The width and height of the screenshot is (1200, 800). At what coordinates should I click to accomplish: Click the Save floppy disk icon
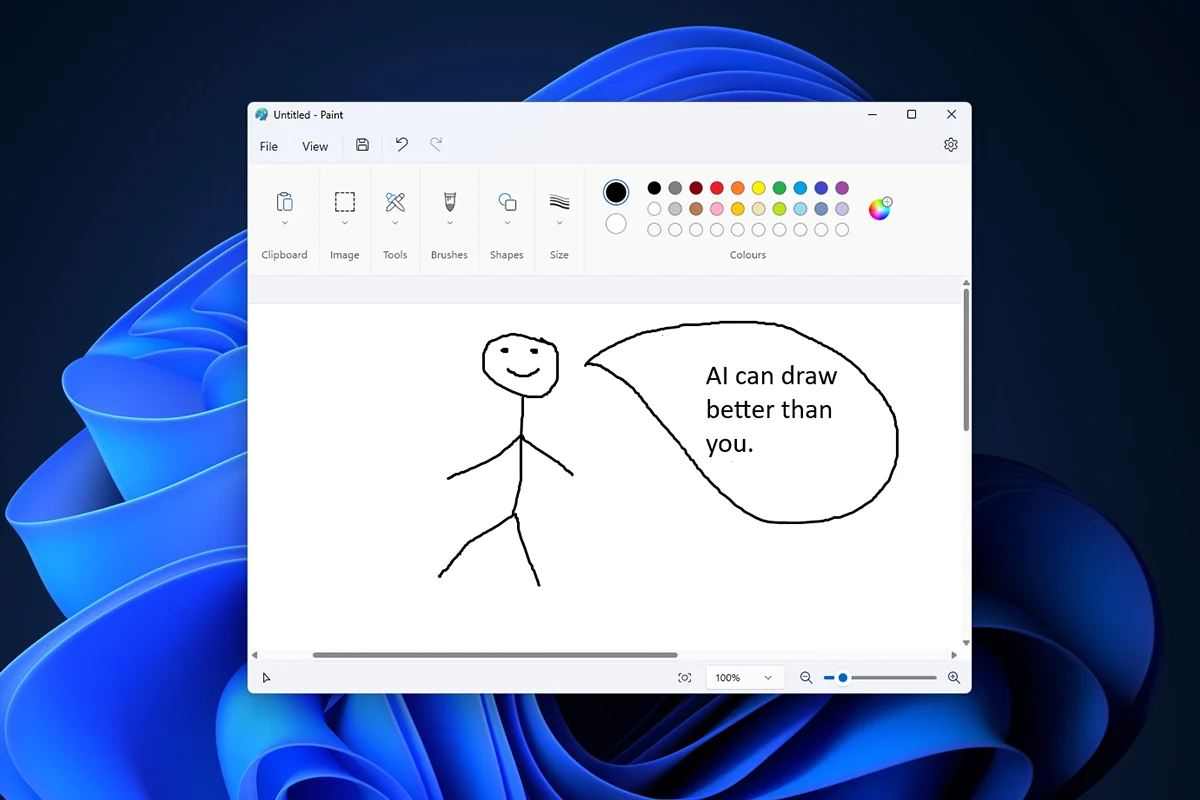click(362, 145)
